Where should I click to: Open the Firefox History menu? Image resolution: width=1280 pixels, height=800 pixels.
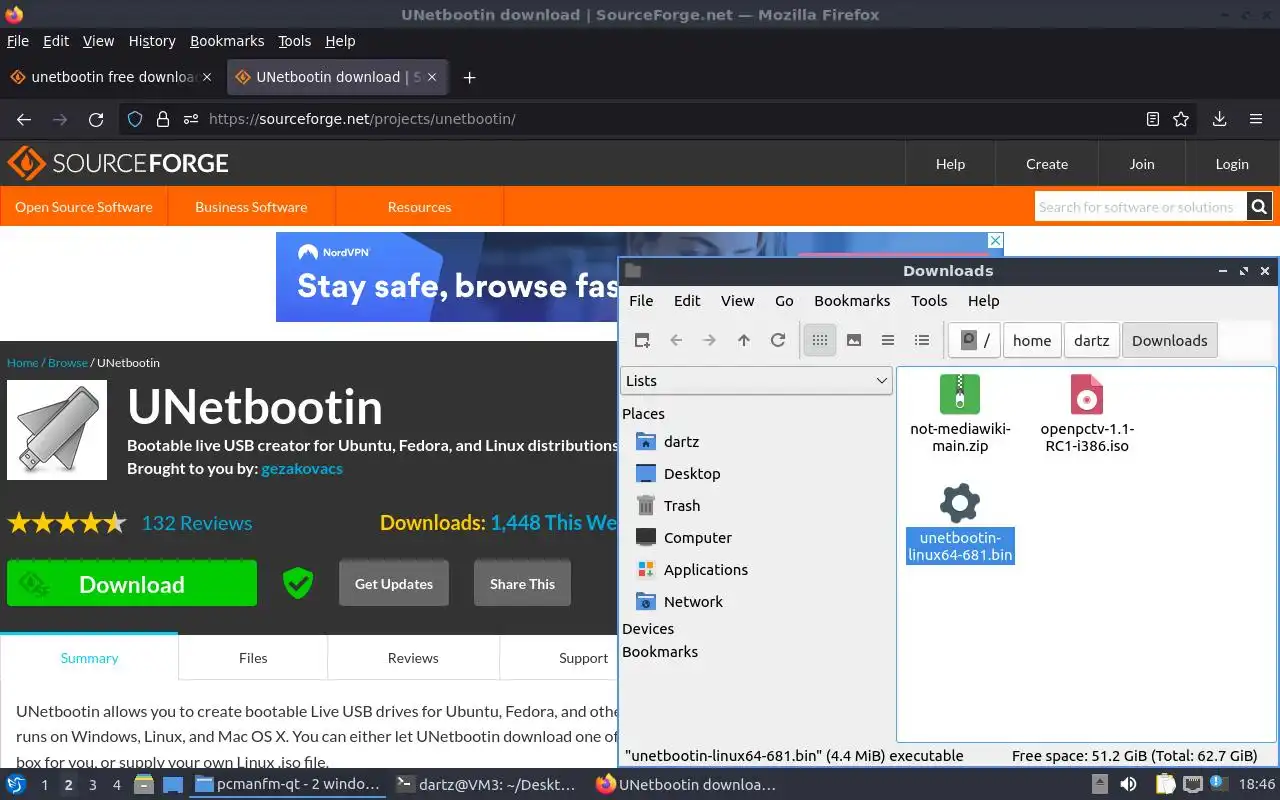[x=152, y=41]
